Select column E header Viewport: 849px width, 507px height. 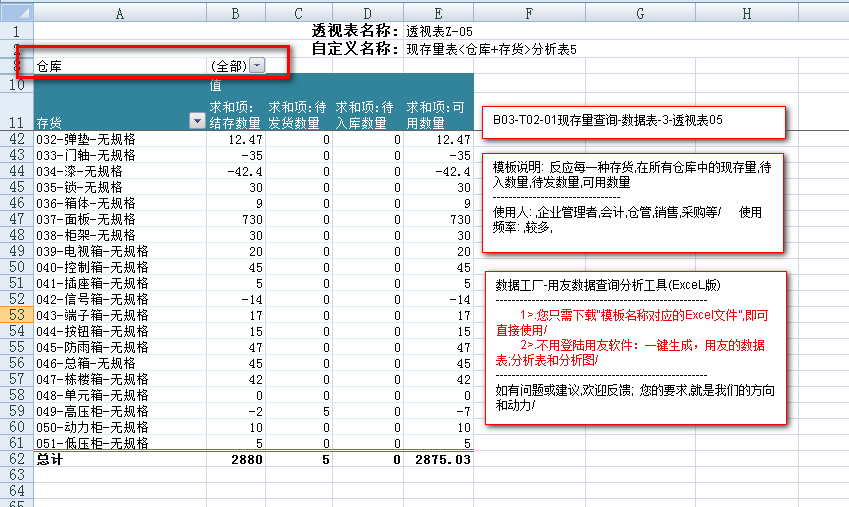click(x=440, y=12)
